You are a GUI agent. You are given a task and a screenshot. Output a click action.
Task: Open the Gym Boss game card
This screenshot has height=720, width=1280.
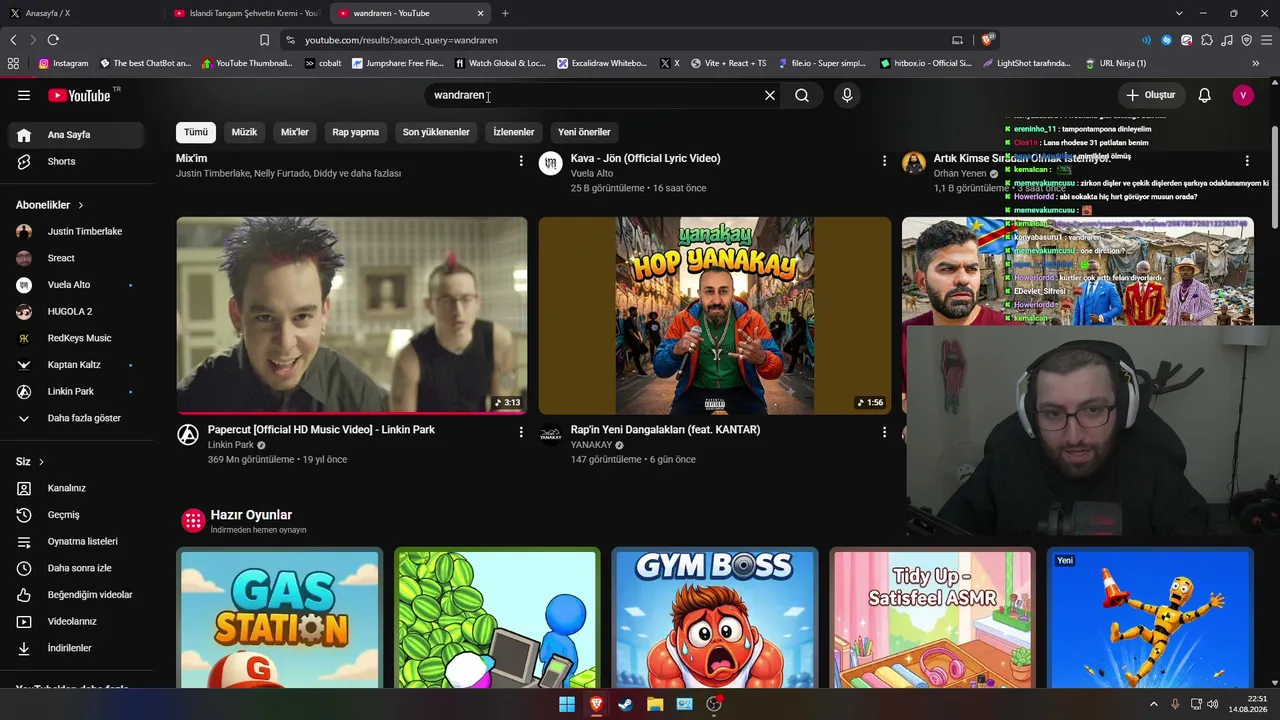point(715,618)
